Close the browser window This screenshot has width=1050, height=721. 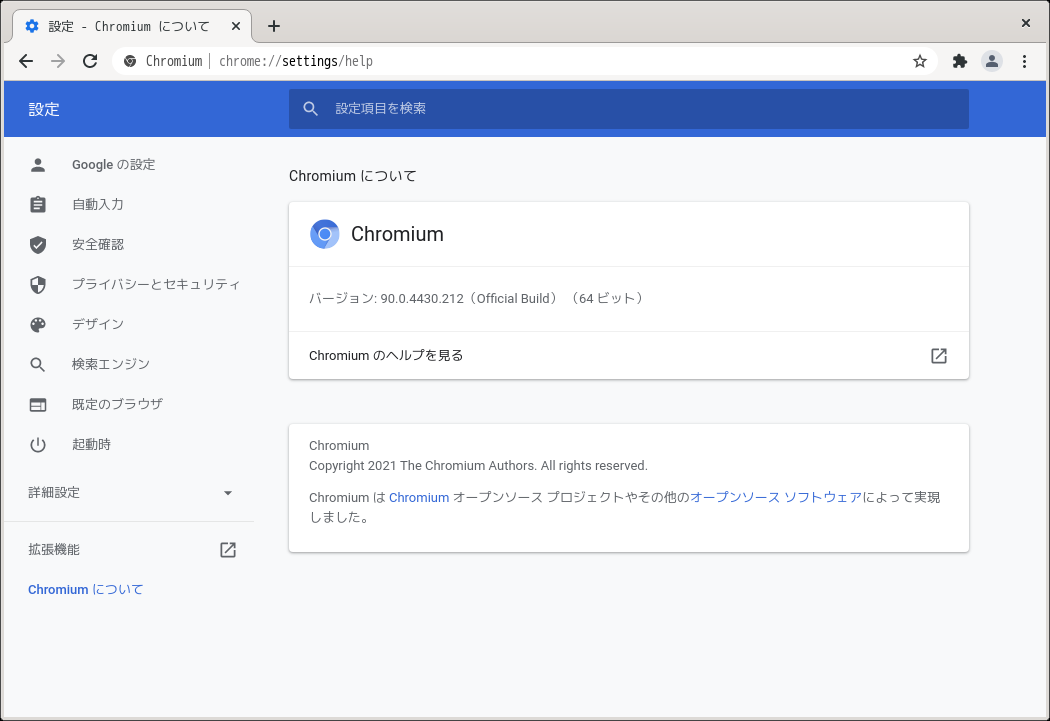[1025, 23]
